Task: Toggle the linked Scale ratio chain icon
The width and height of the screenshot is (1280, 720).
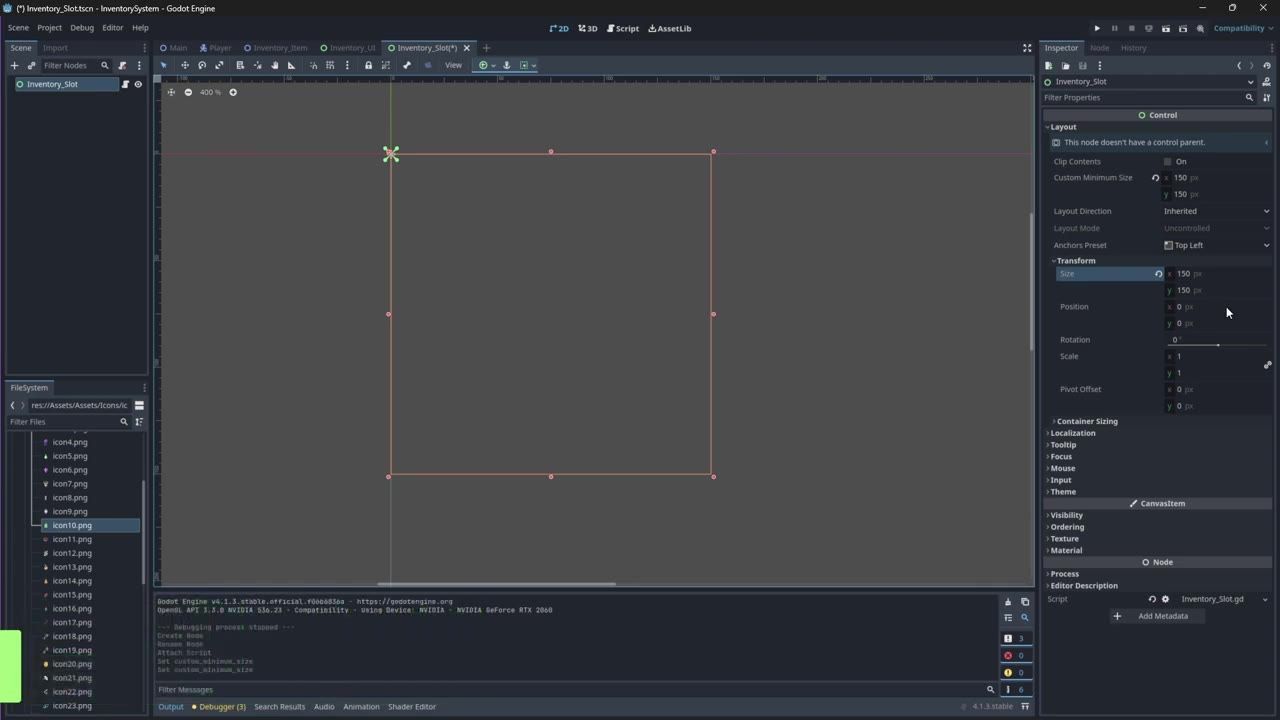Action: (1267, 365)
